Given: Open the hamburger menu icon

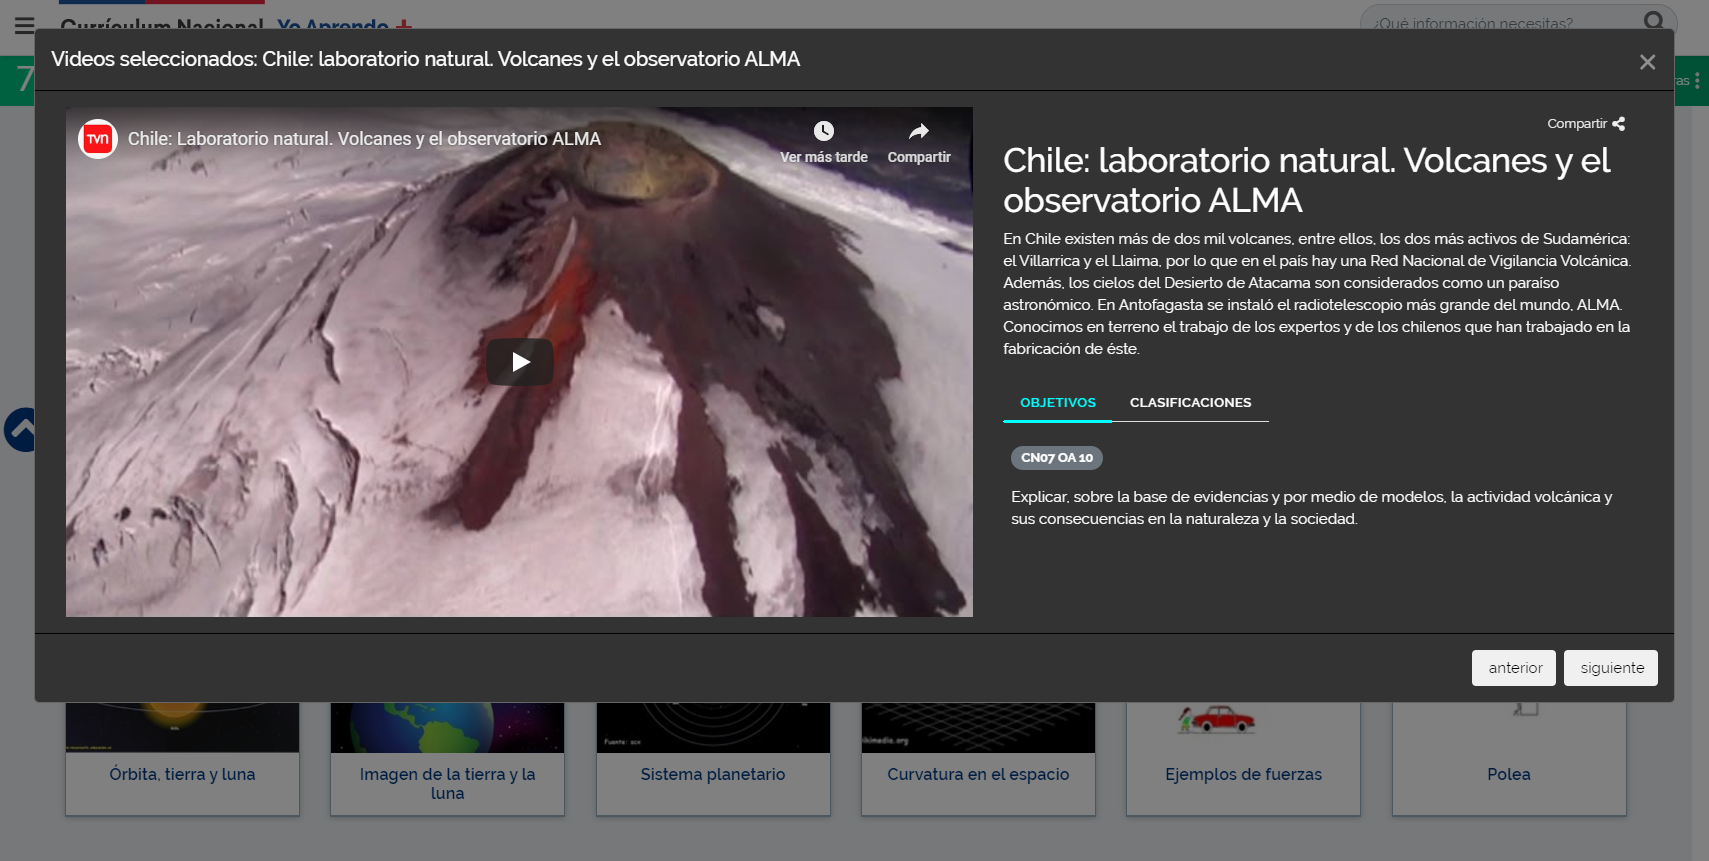Looking at the screenshot, I should click(25, 24).
